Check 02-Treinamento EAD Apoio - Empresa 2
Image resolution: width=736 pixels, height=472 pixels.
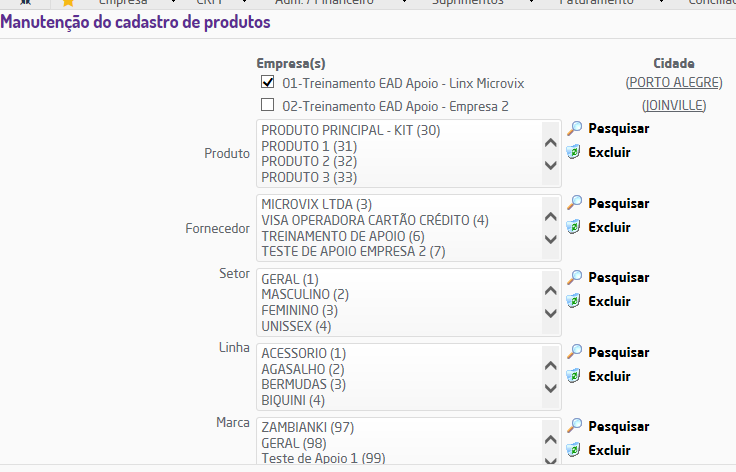(x=268, y=105)
